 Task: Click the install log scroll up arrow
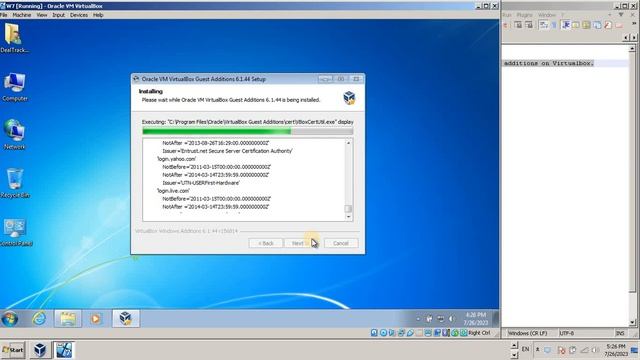click(x=349, y=143)
